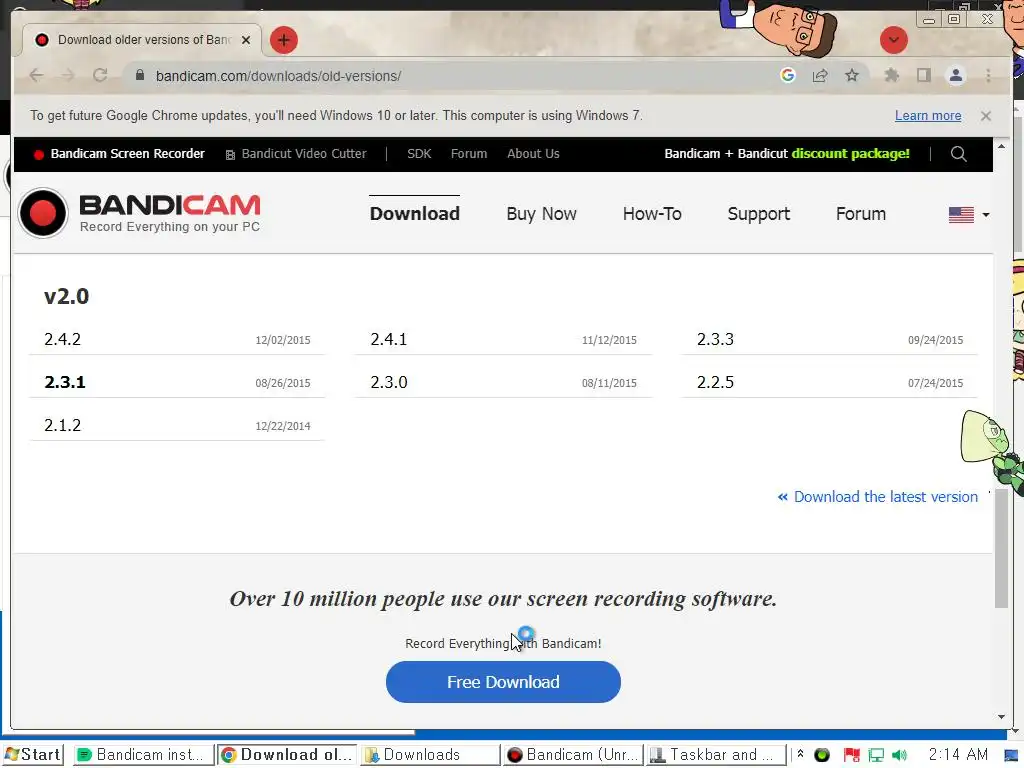Open Chrome profile avatar
1024x768 pixels.
955,76
